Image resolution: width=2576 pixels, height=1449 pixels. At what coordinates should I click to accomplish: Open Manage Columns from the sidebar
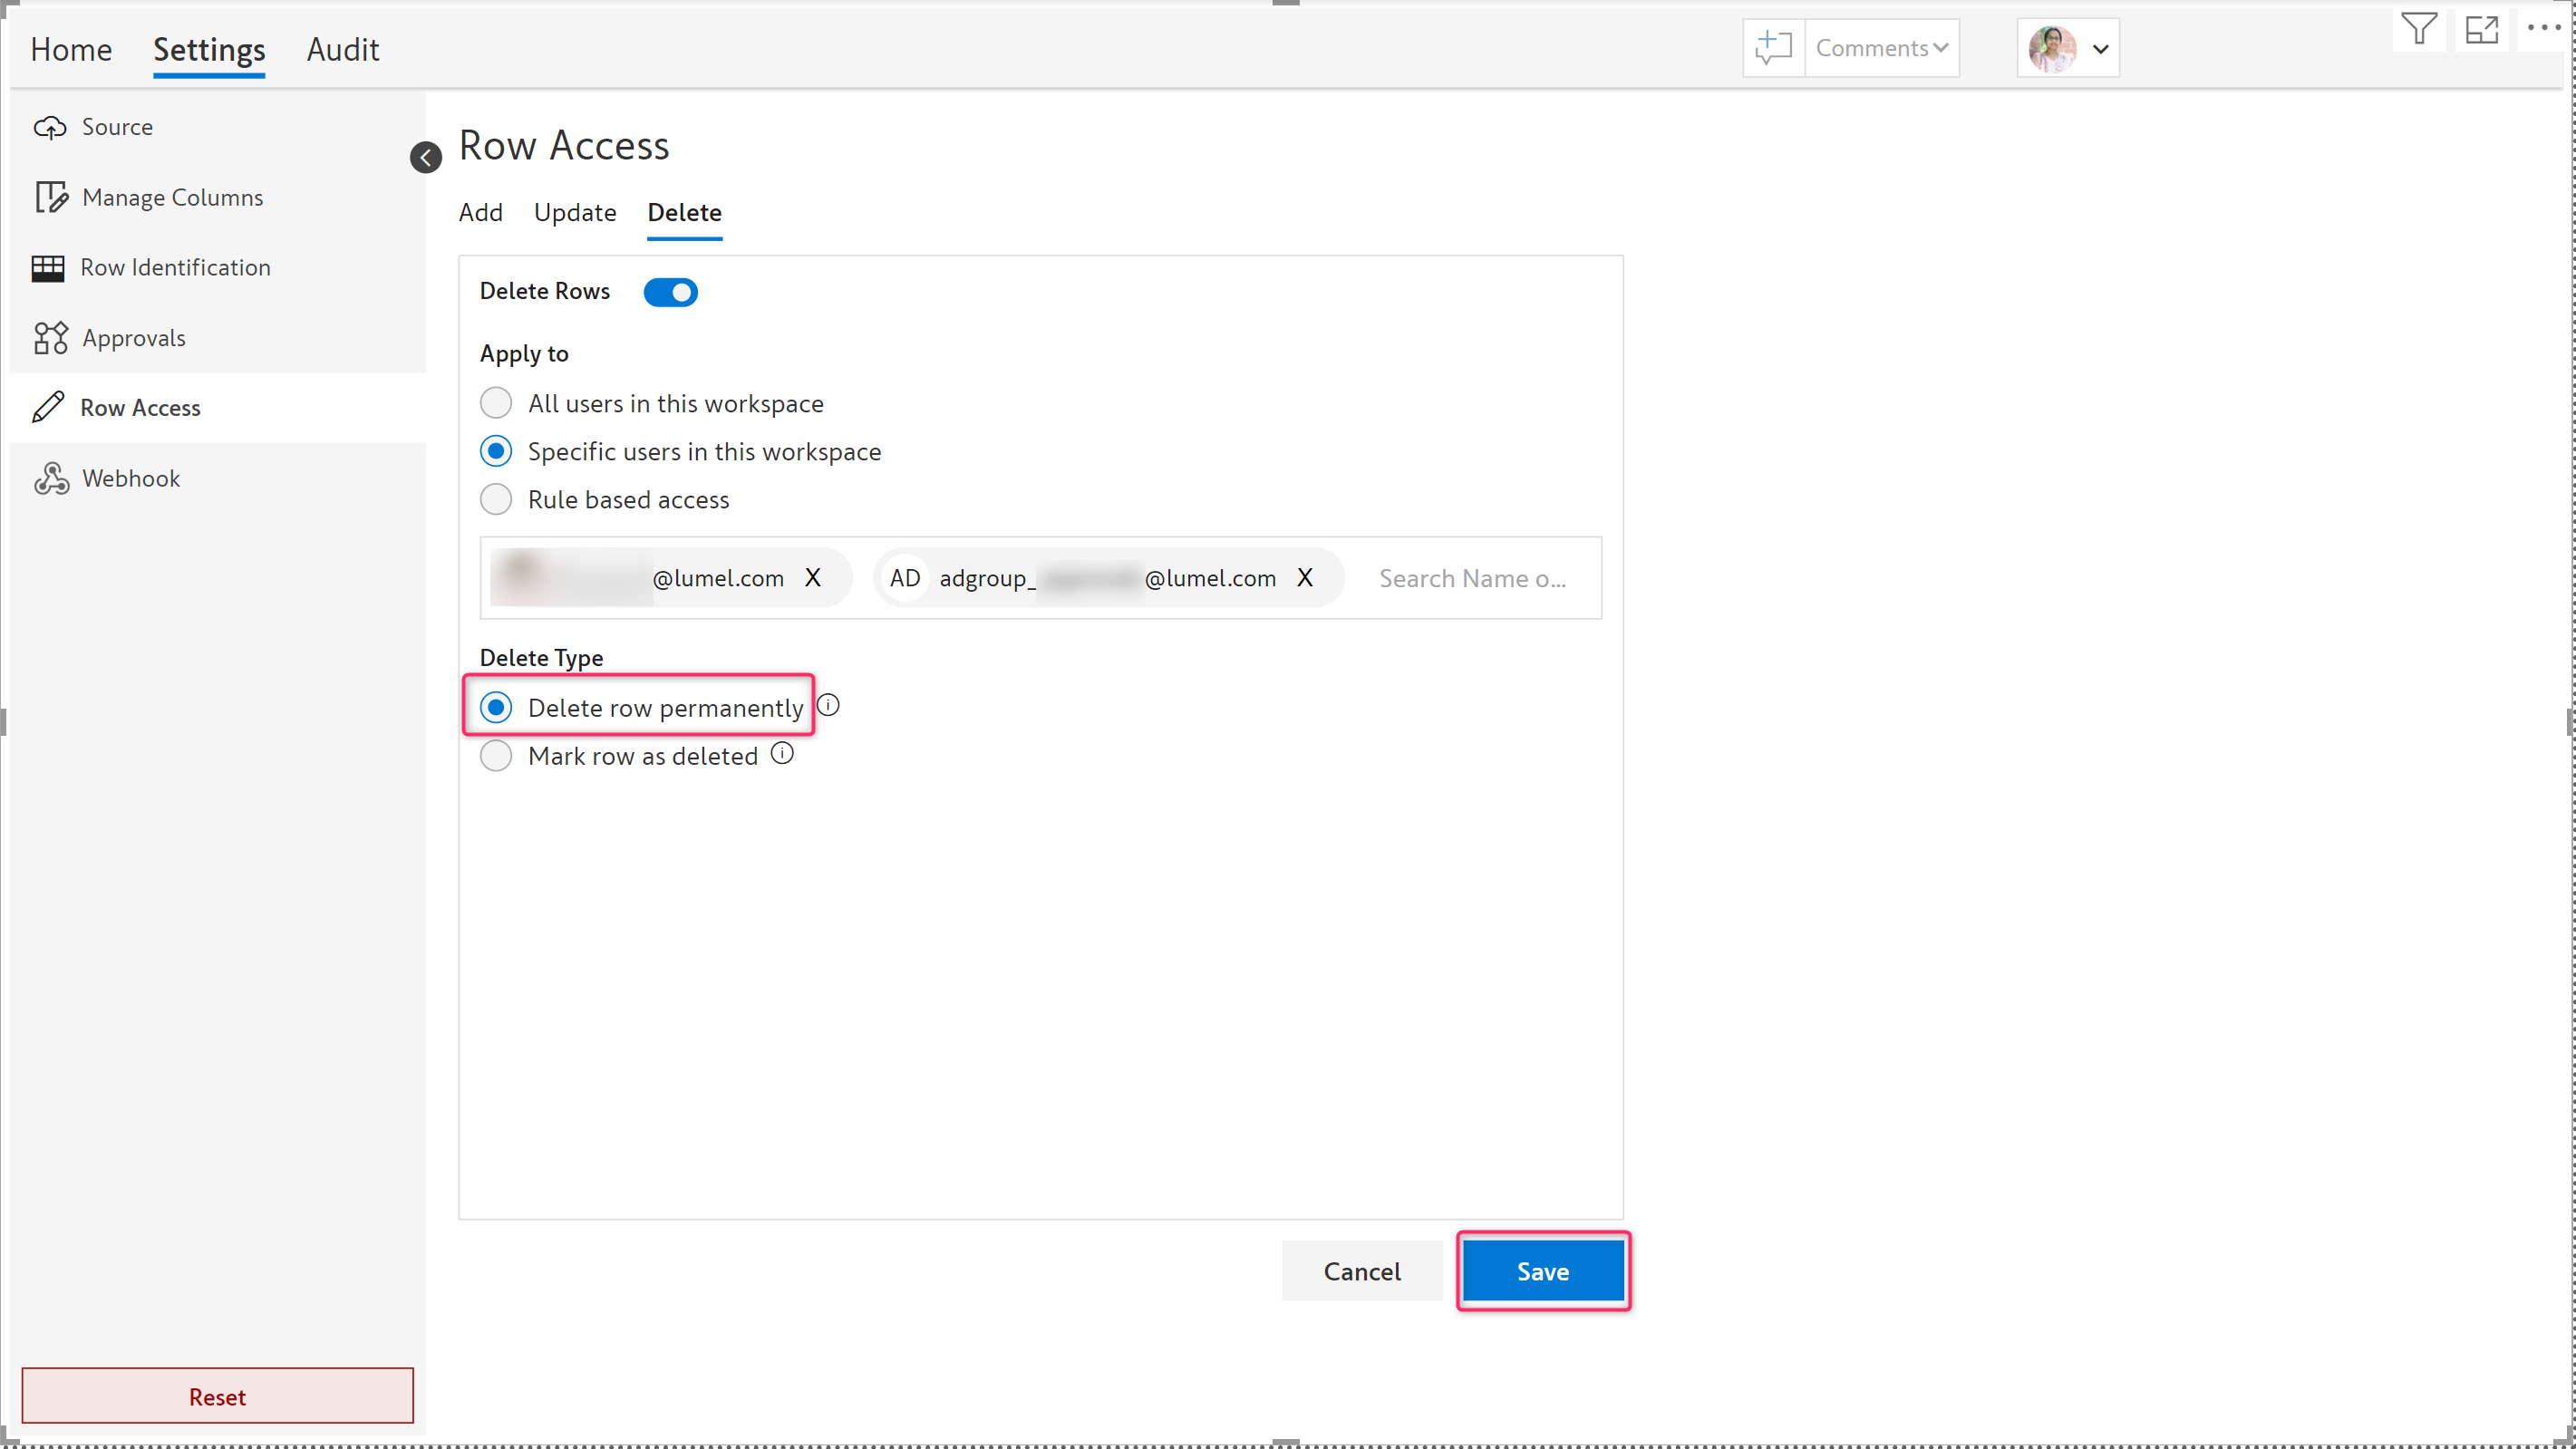(x=172, y=197)
